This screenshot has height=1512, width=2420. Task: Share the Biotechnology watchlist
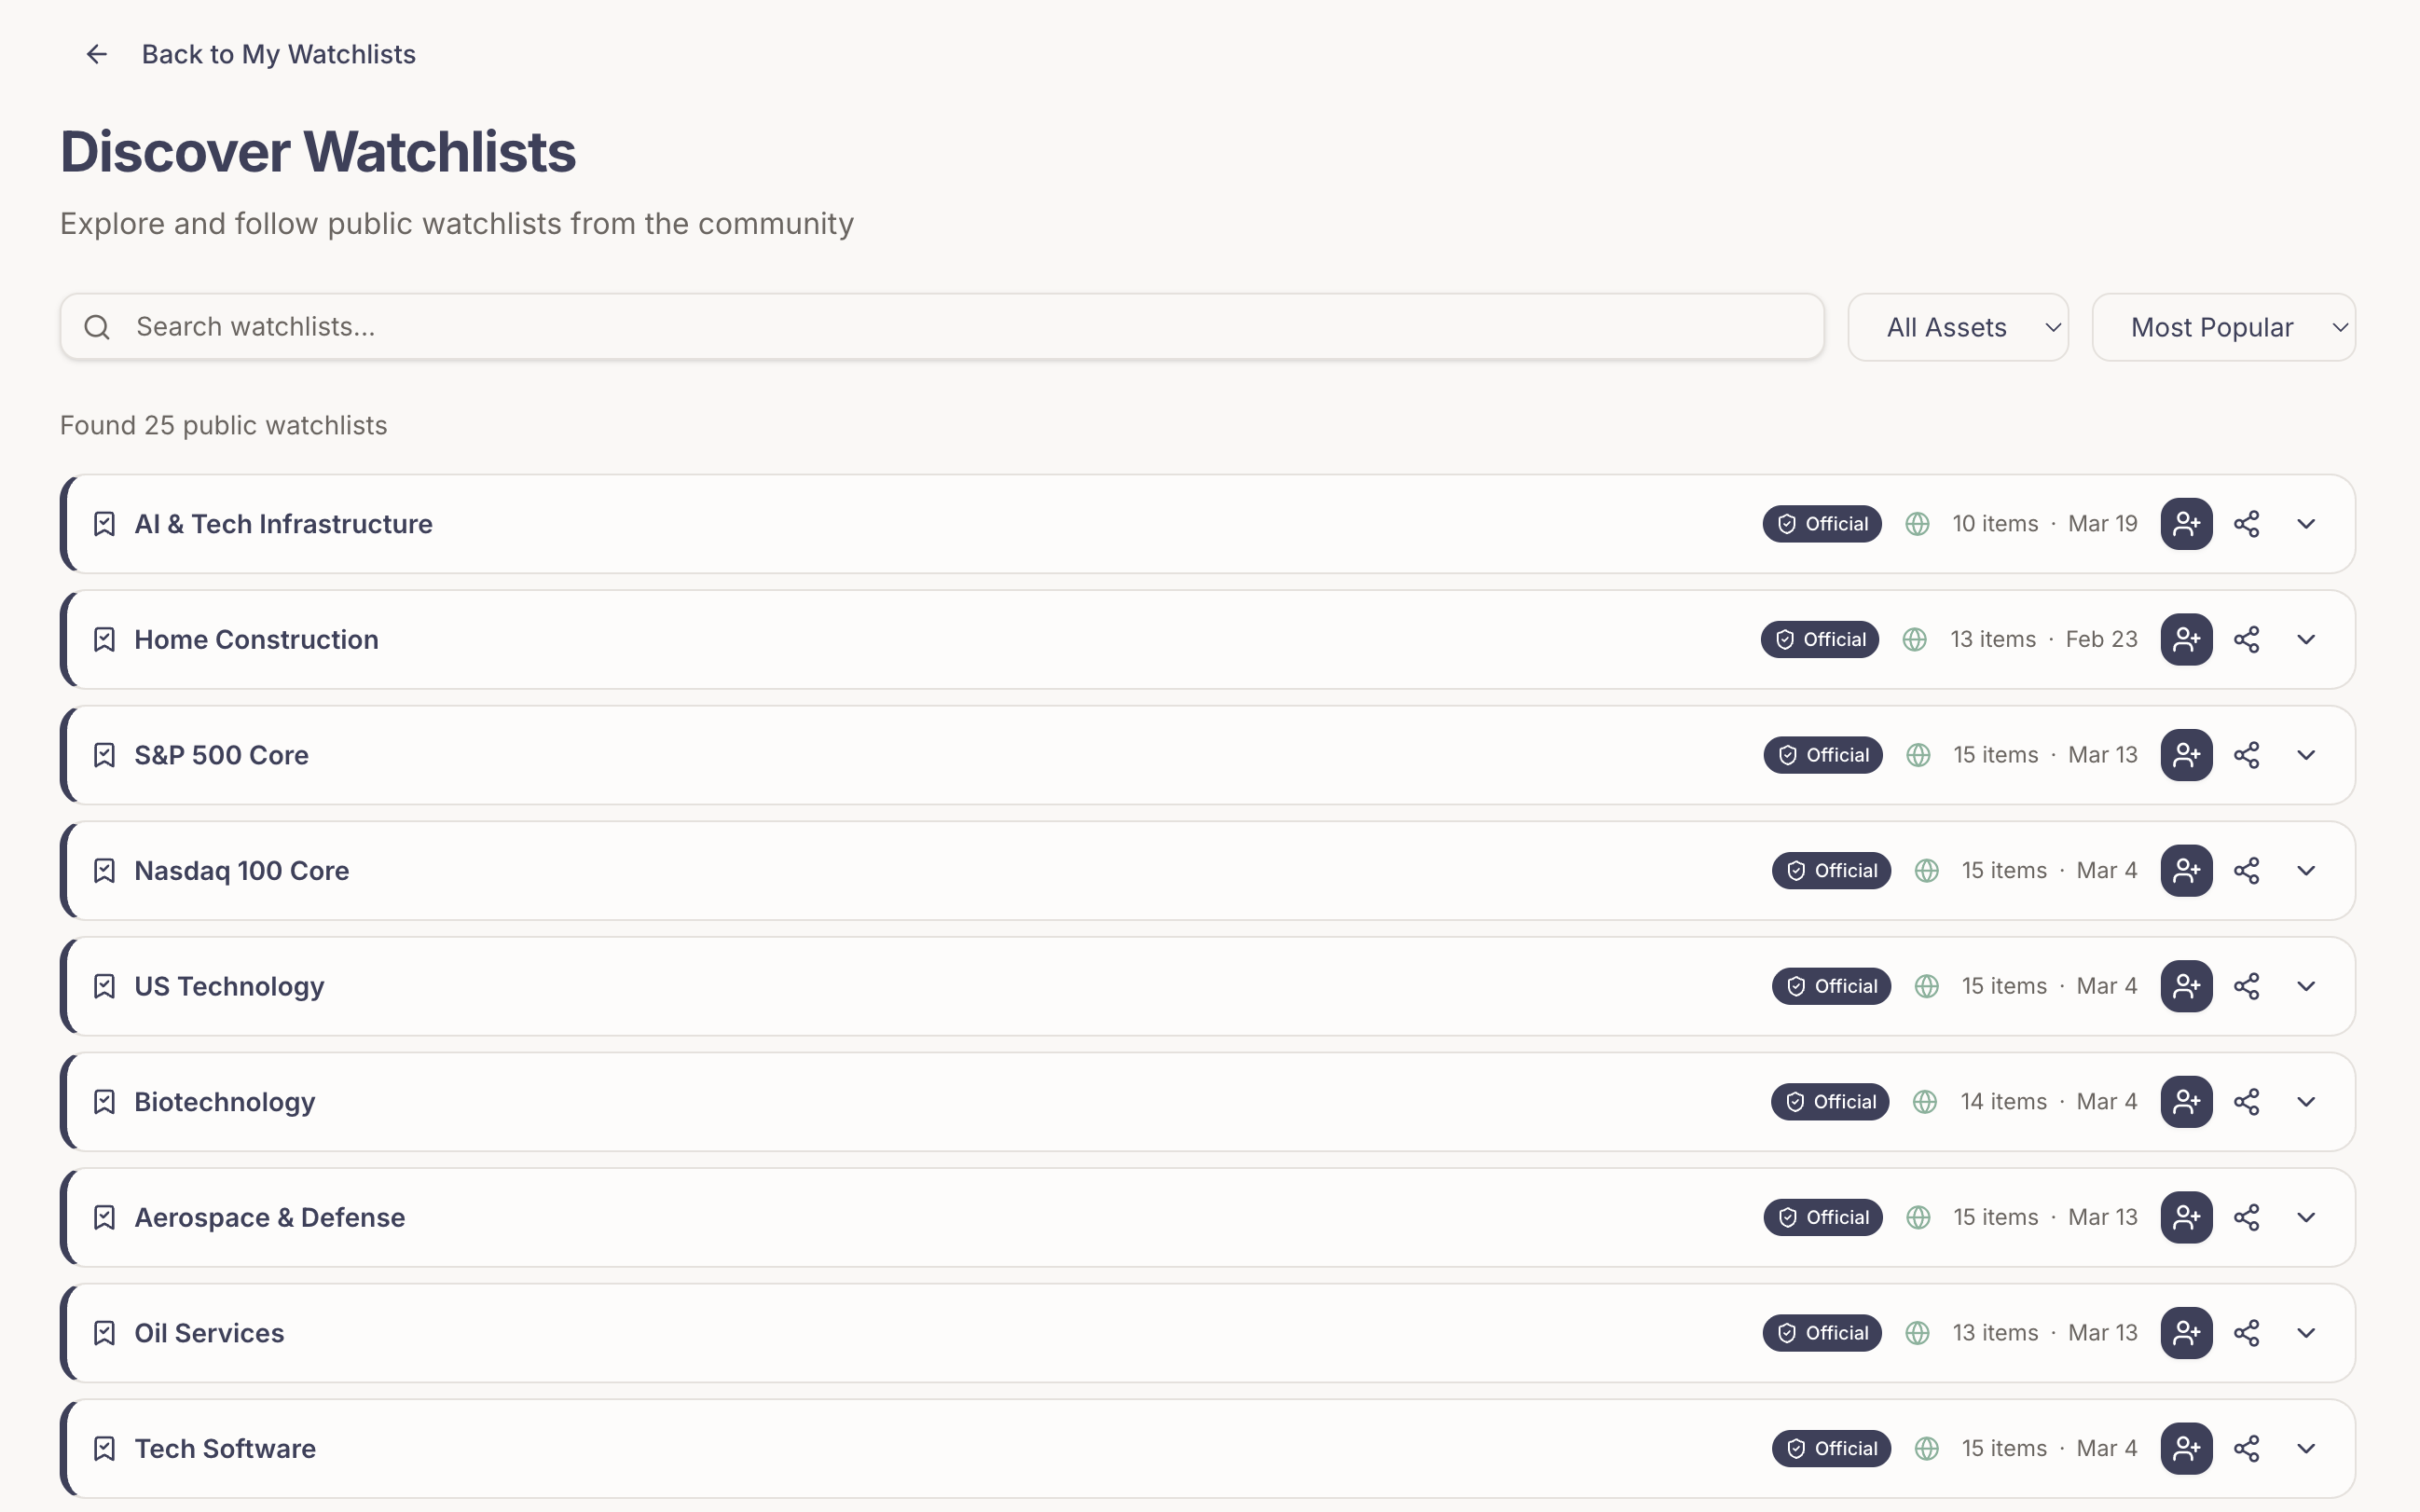tap(2246, 1102)
